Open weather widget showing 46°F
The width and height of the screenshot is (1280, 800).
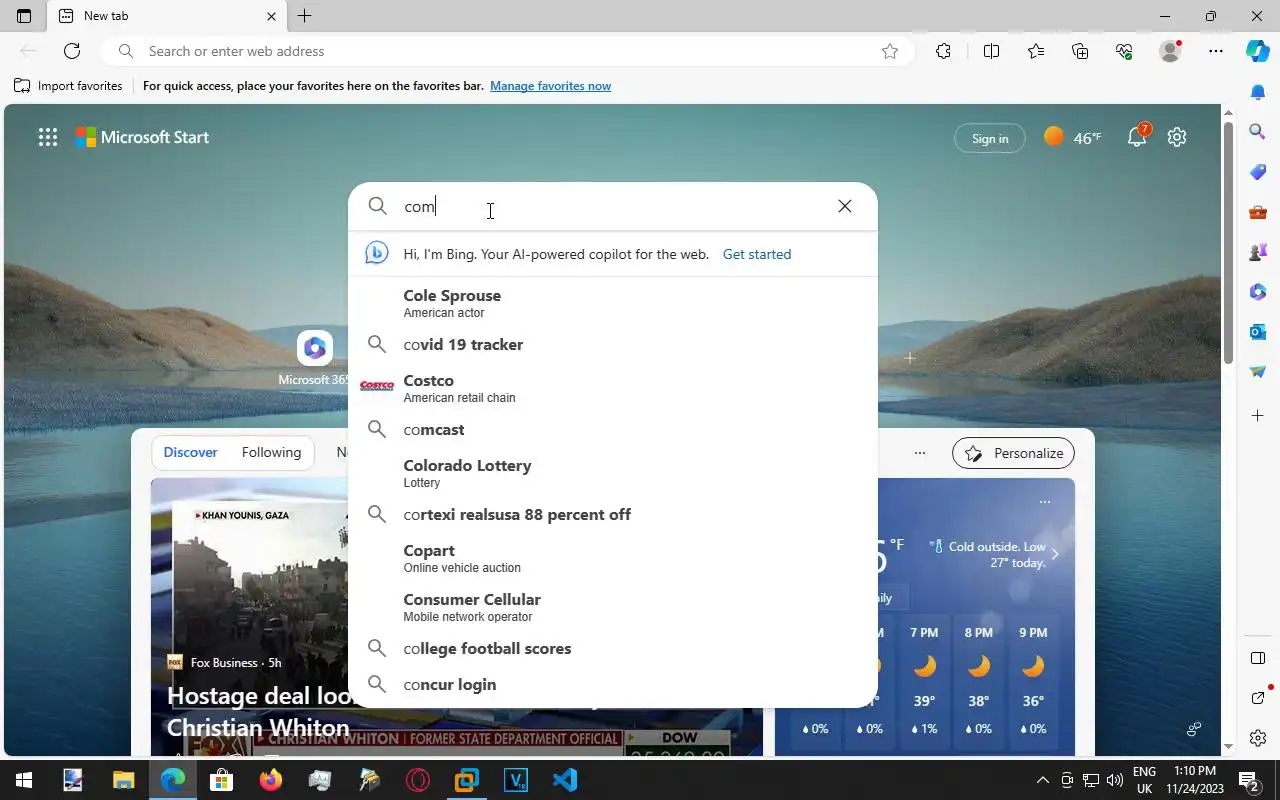coord(1072,137)
